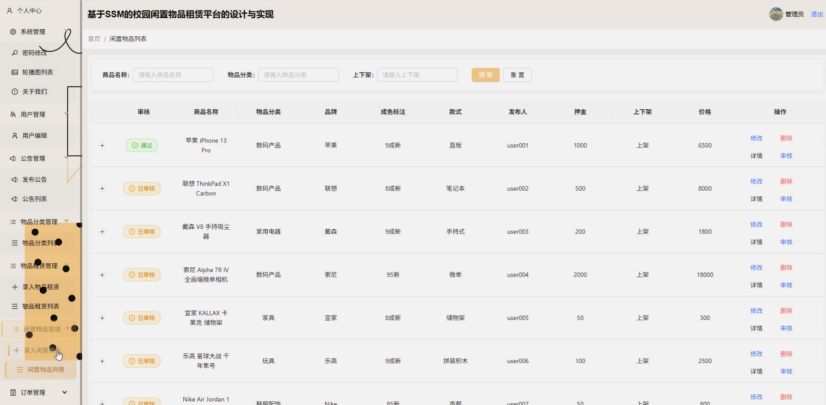
Task: Click the price cell 18000
Action: pos(705,275)
